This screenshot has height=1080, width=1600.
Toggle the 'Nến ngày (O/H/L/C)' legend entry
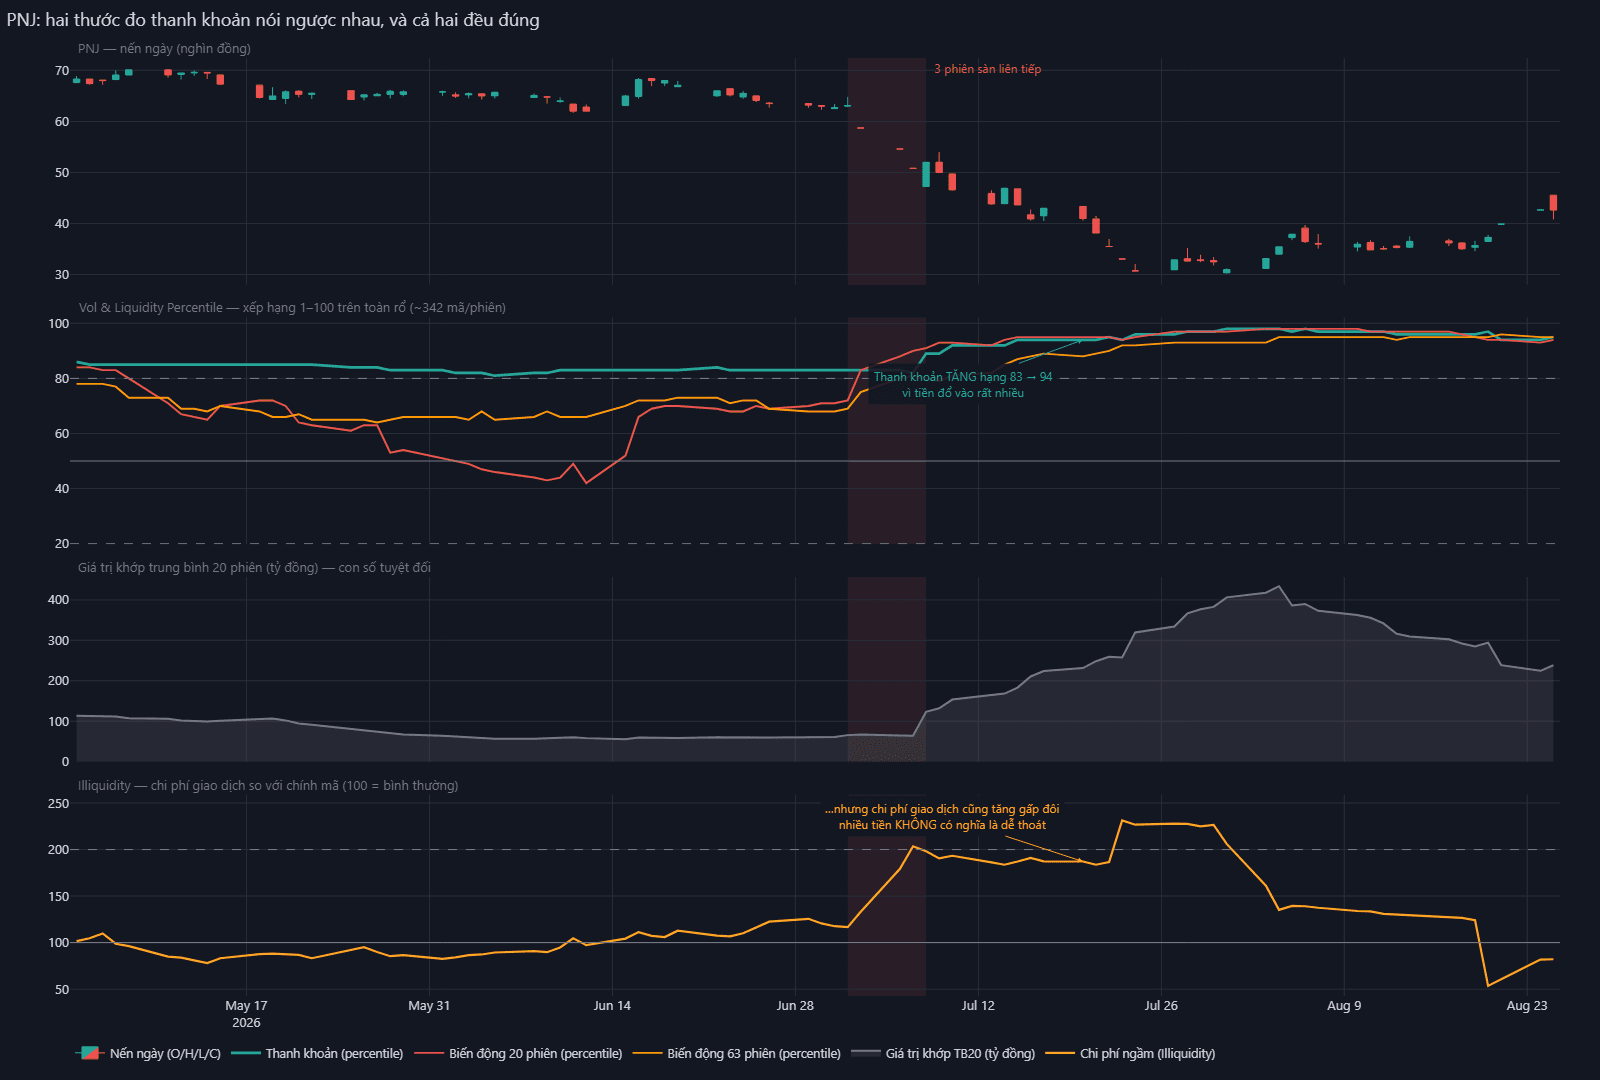click(148, 1053)
